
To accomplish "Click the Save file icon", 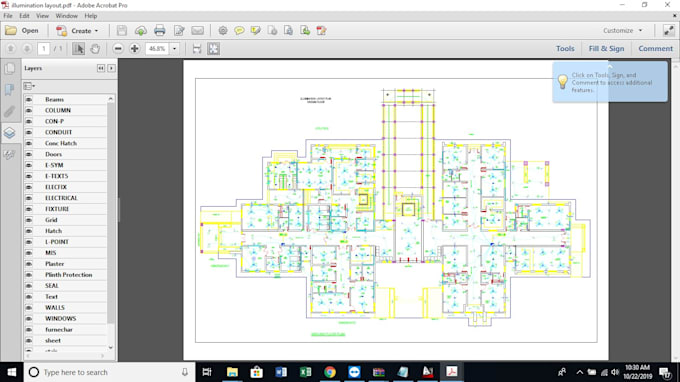I will (122, 31).
